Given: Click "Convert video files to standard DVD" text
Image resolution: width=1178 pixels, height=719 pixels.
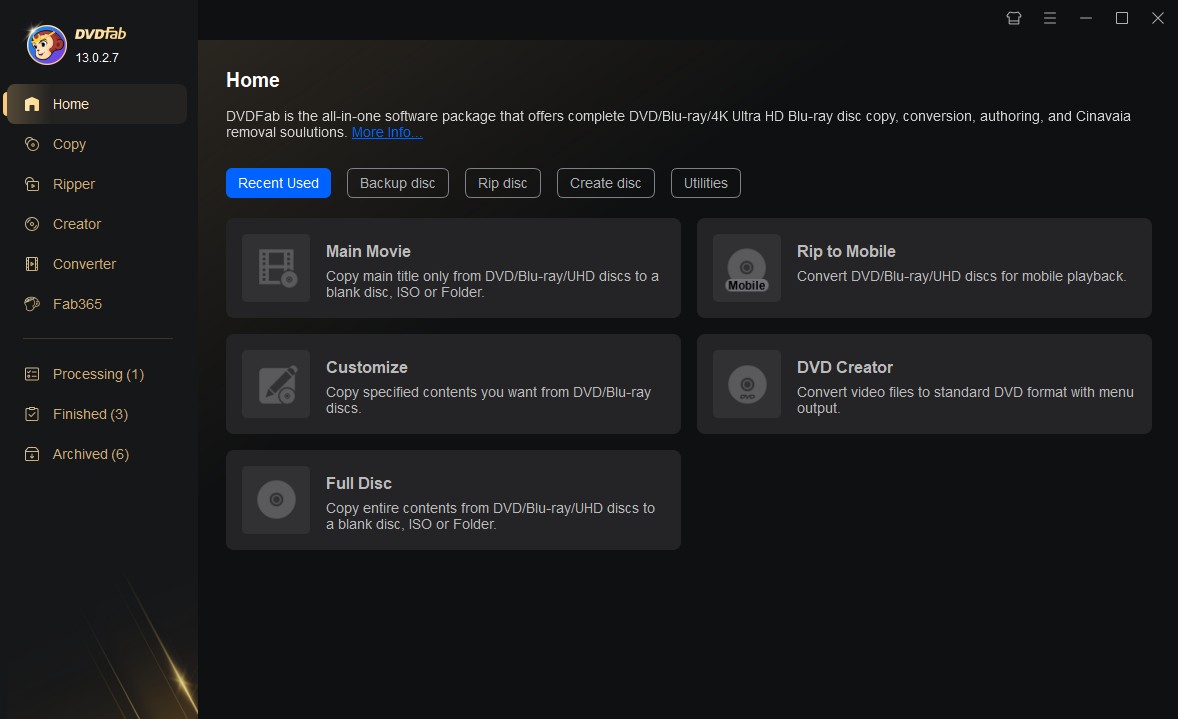Looking at the screenshot, I should coord(965,400).
